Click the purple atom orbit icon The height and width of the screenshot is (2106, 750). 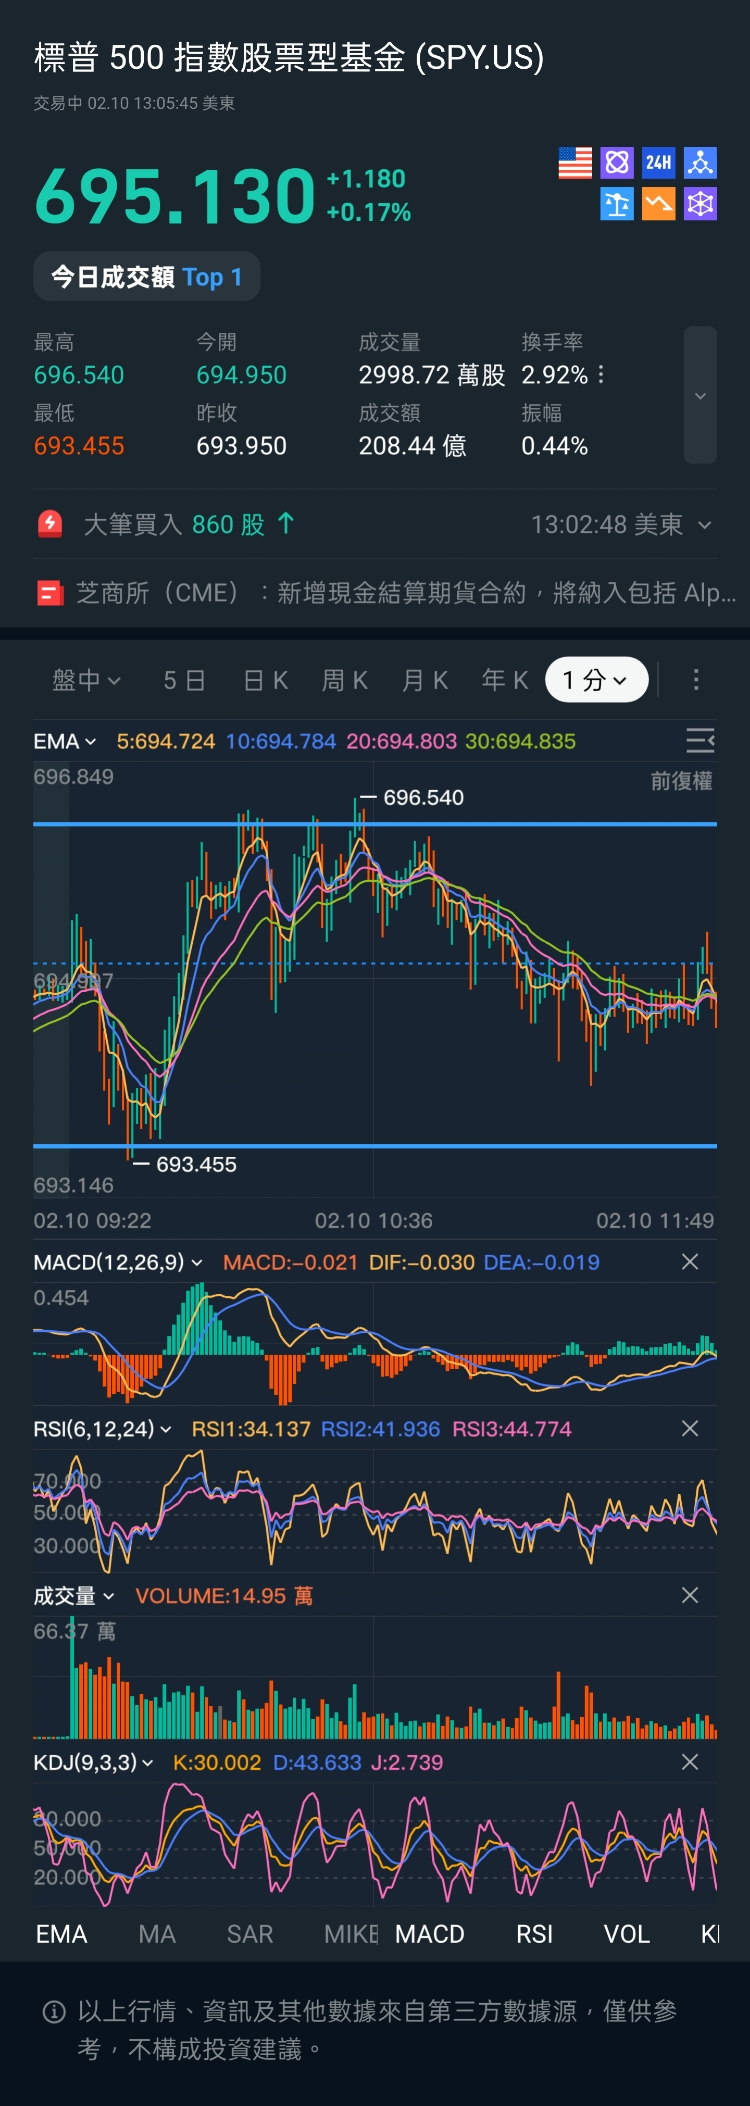point(617,163)
